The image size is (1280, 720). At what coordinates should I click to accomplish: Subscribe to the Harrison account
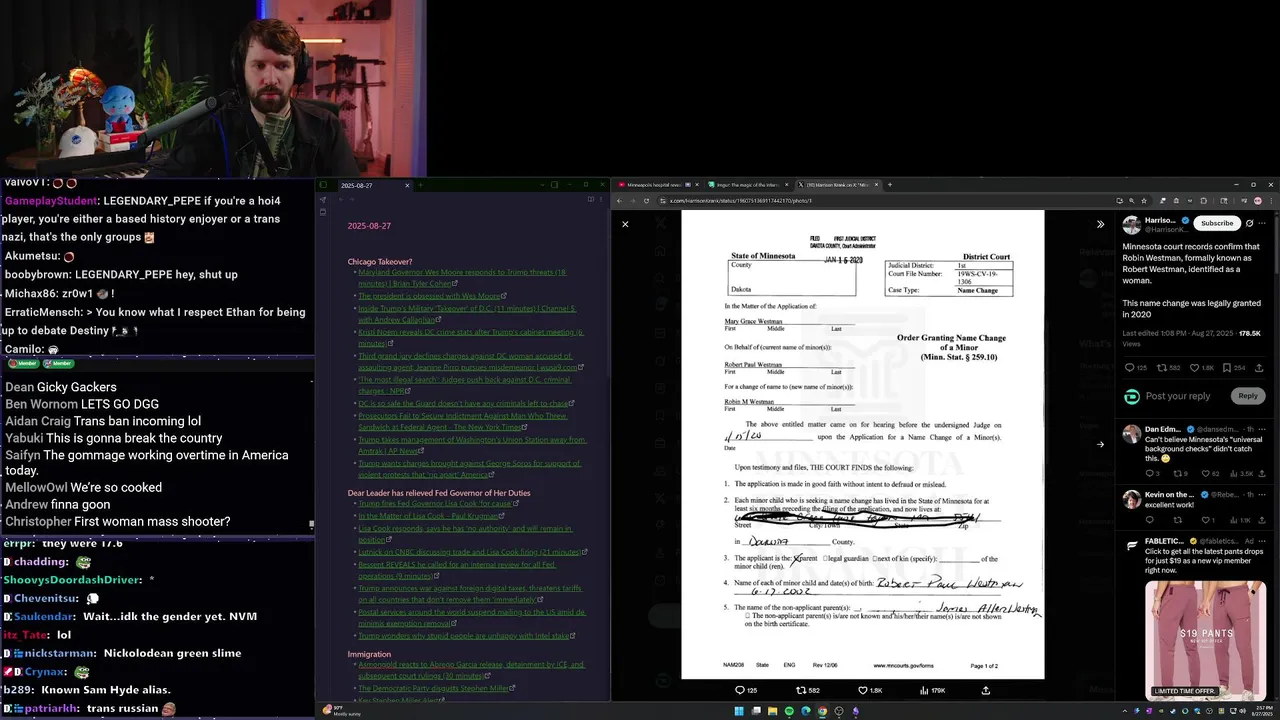[1217, 223]
